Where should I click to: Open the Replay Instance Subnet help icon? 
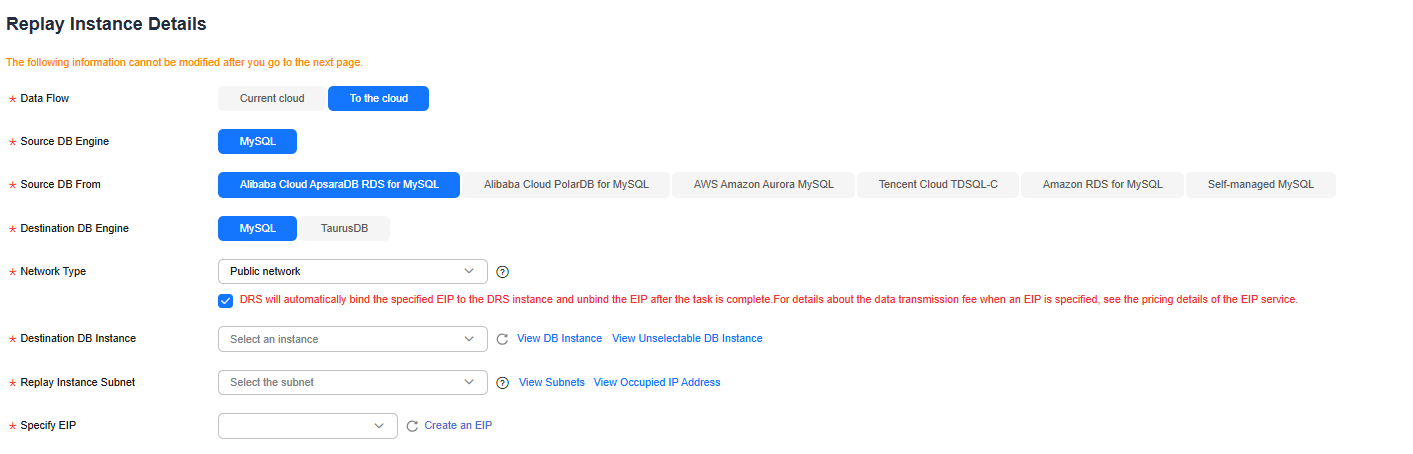[x=503, y=382]
